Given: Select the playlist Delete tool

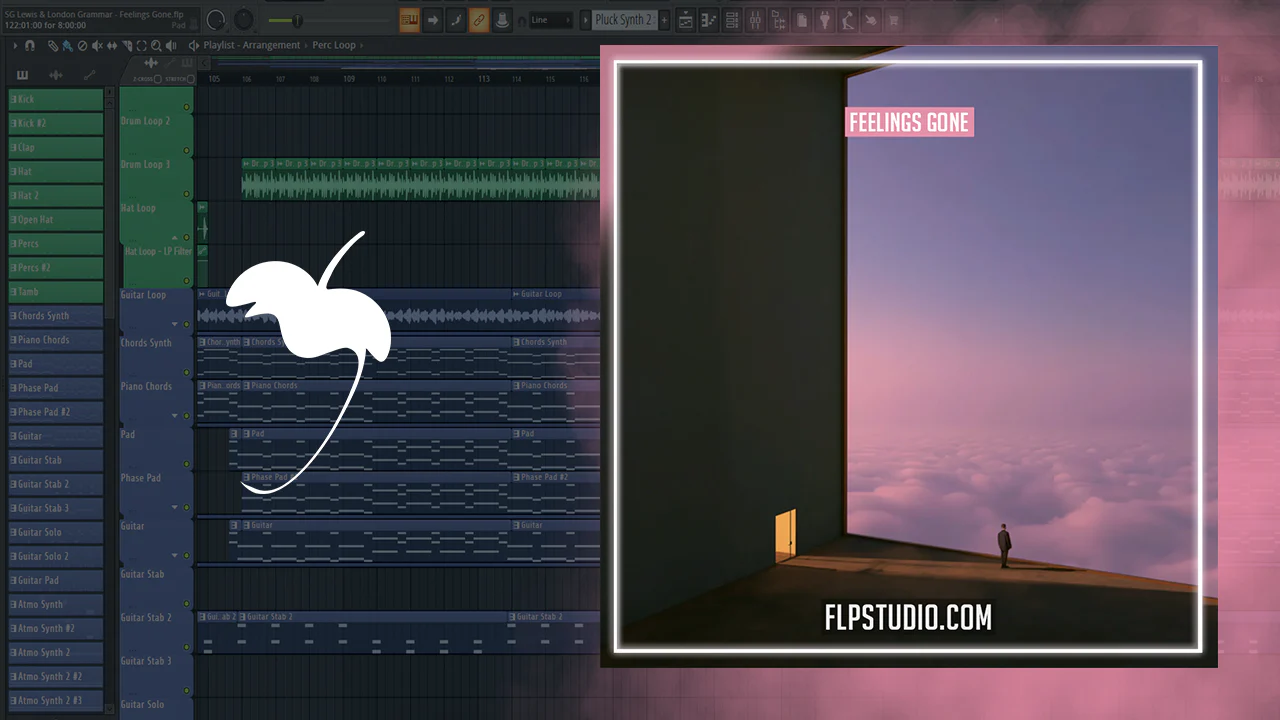Looking at the screenshot, I should (x=82, y=45).
